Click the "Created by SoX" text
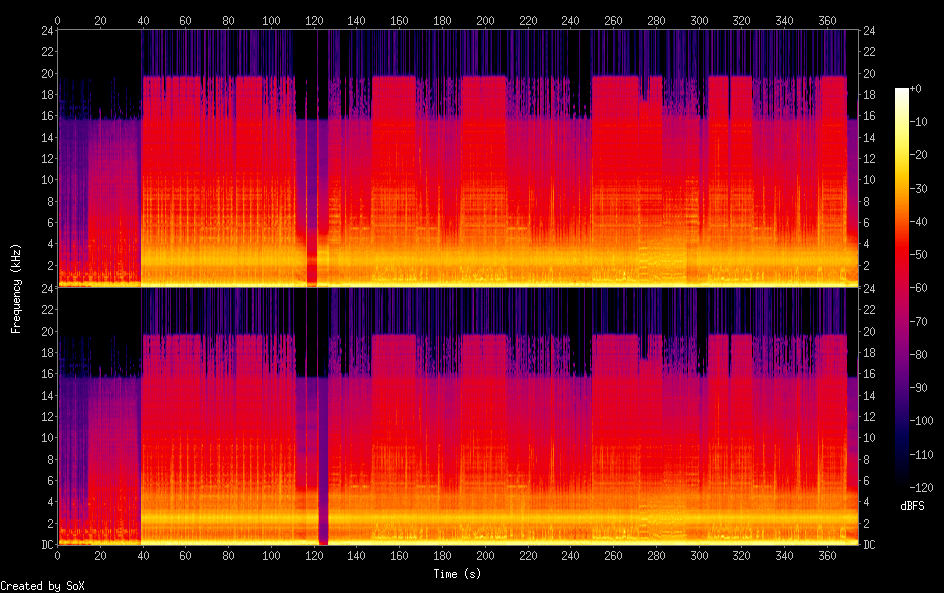The height and width of the screenshot is (593, 944). click(x=43, y=585)
